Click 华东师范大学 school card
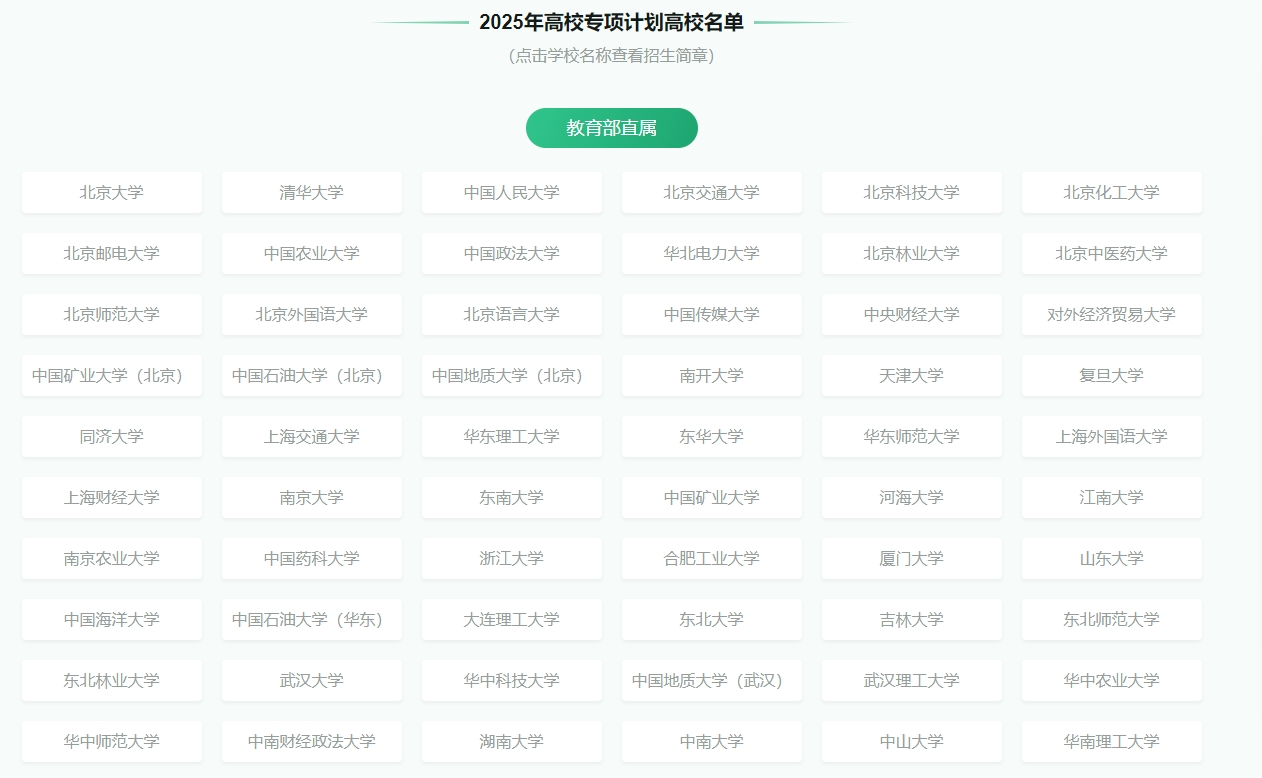1262x778 pixels. [912, 436]
